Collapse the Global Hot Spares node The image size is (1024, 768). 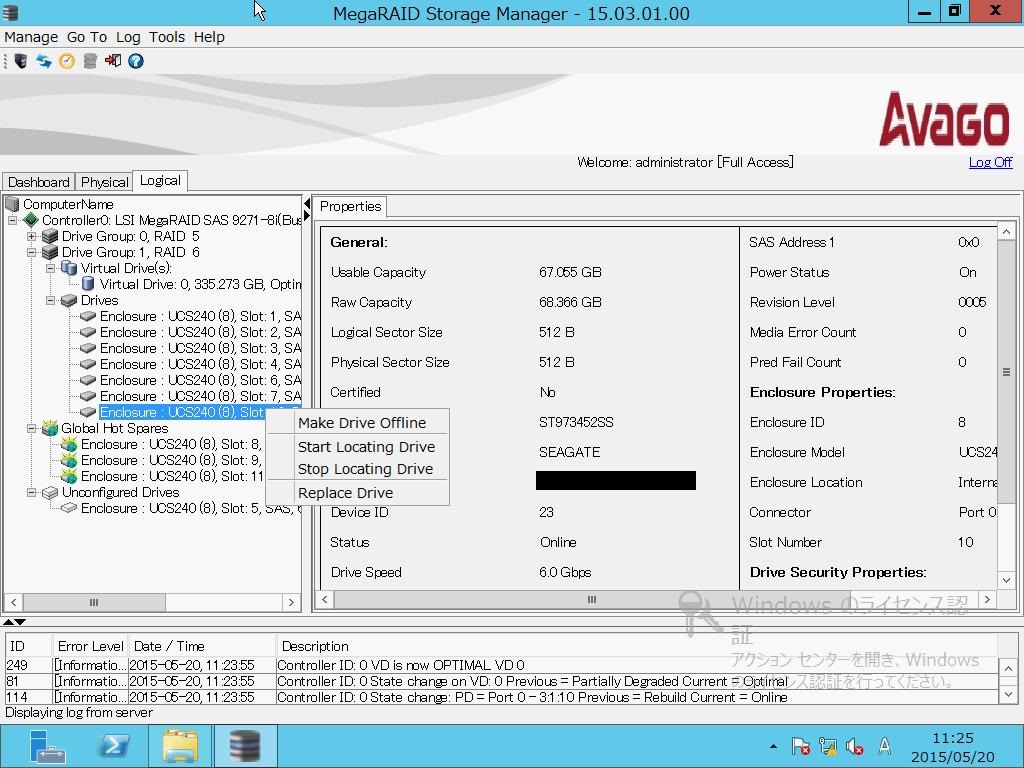point(31,428)
